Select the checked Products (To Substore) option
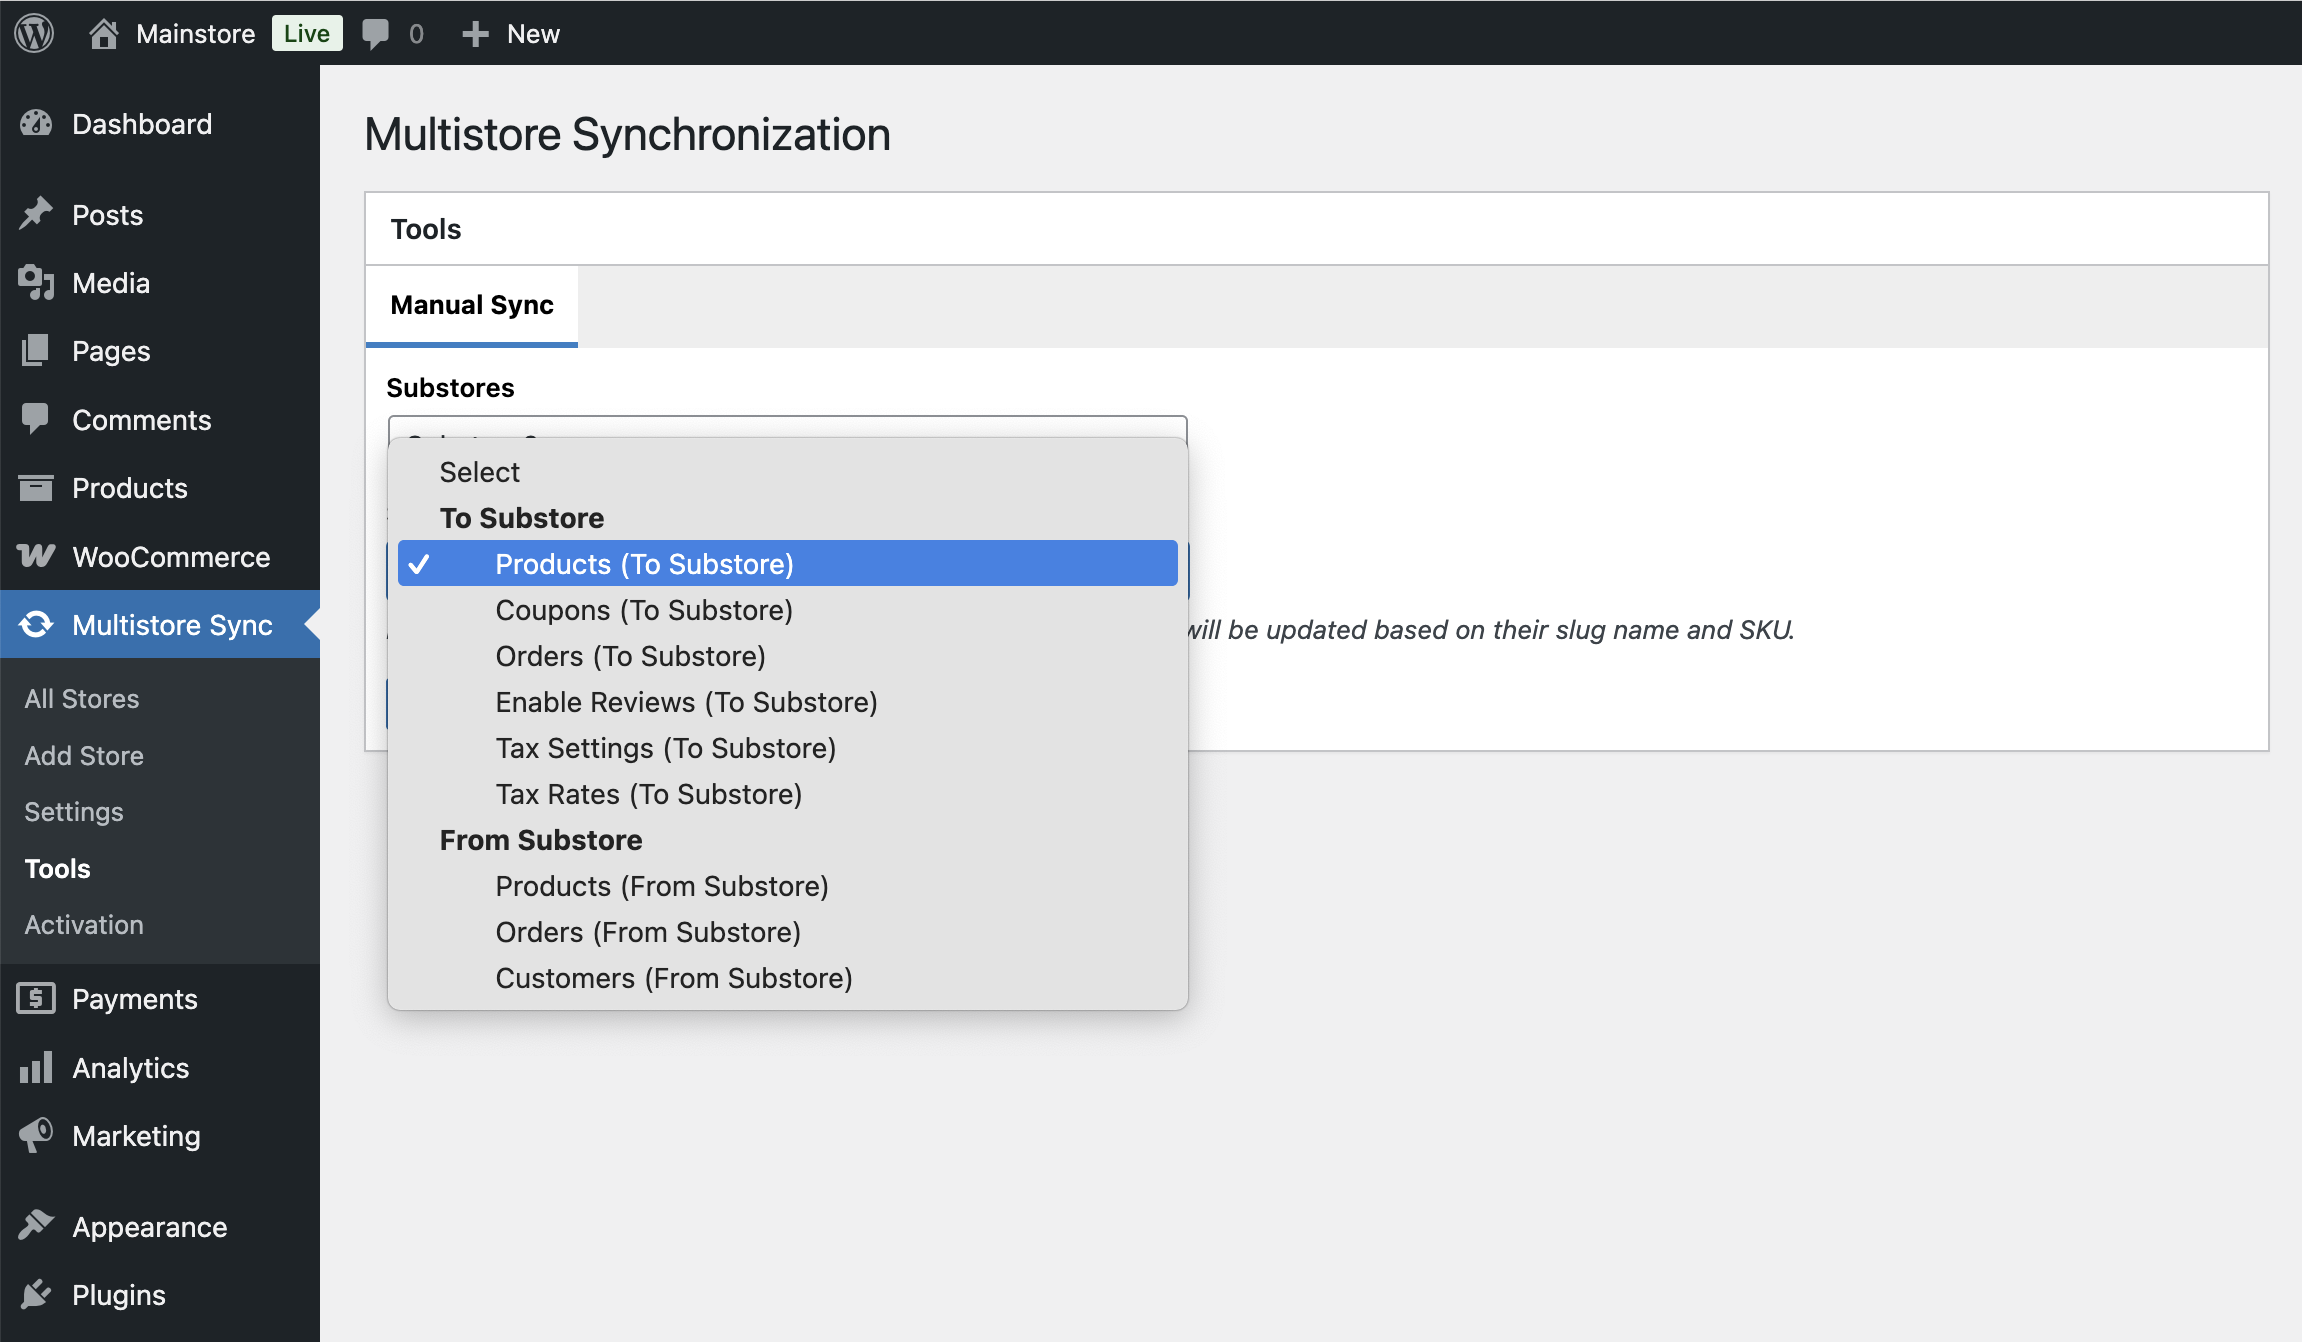The width and height of the screenshot is (2302, 1342). [644, 564]
